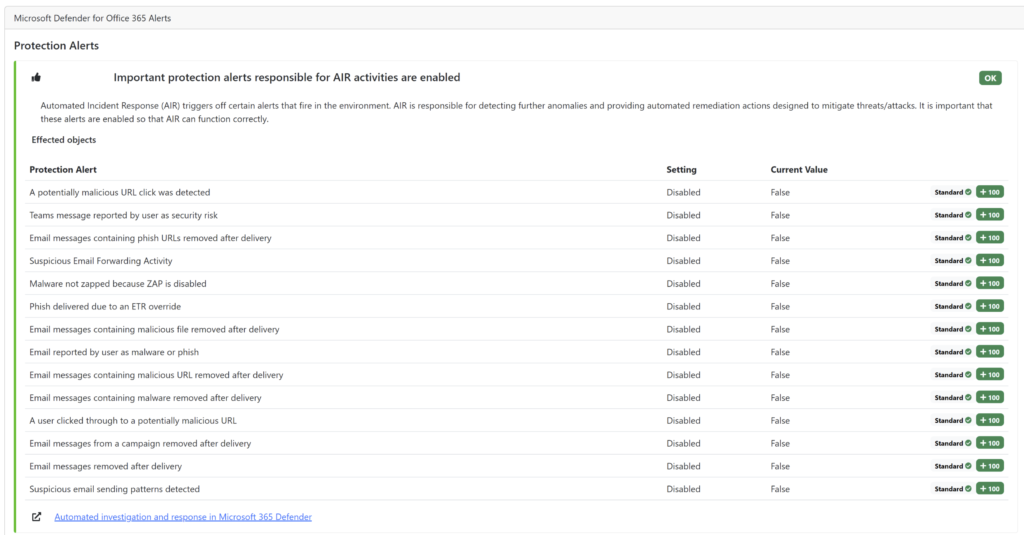Select the Email reported by user as malware or phish row

[114, 352]
